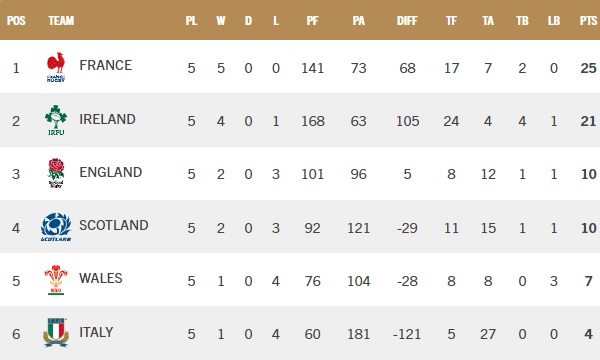600x360 pixels.
Task: Click the POS column header
Action: coord(16,21)
